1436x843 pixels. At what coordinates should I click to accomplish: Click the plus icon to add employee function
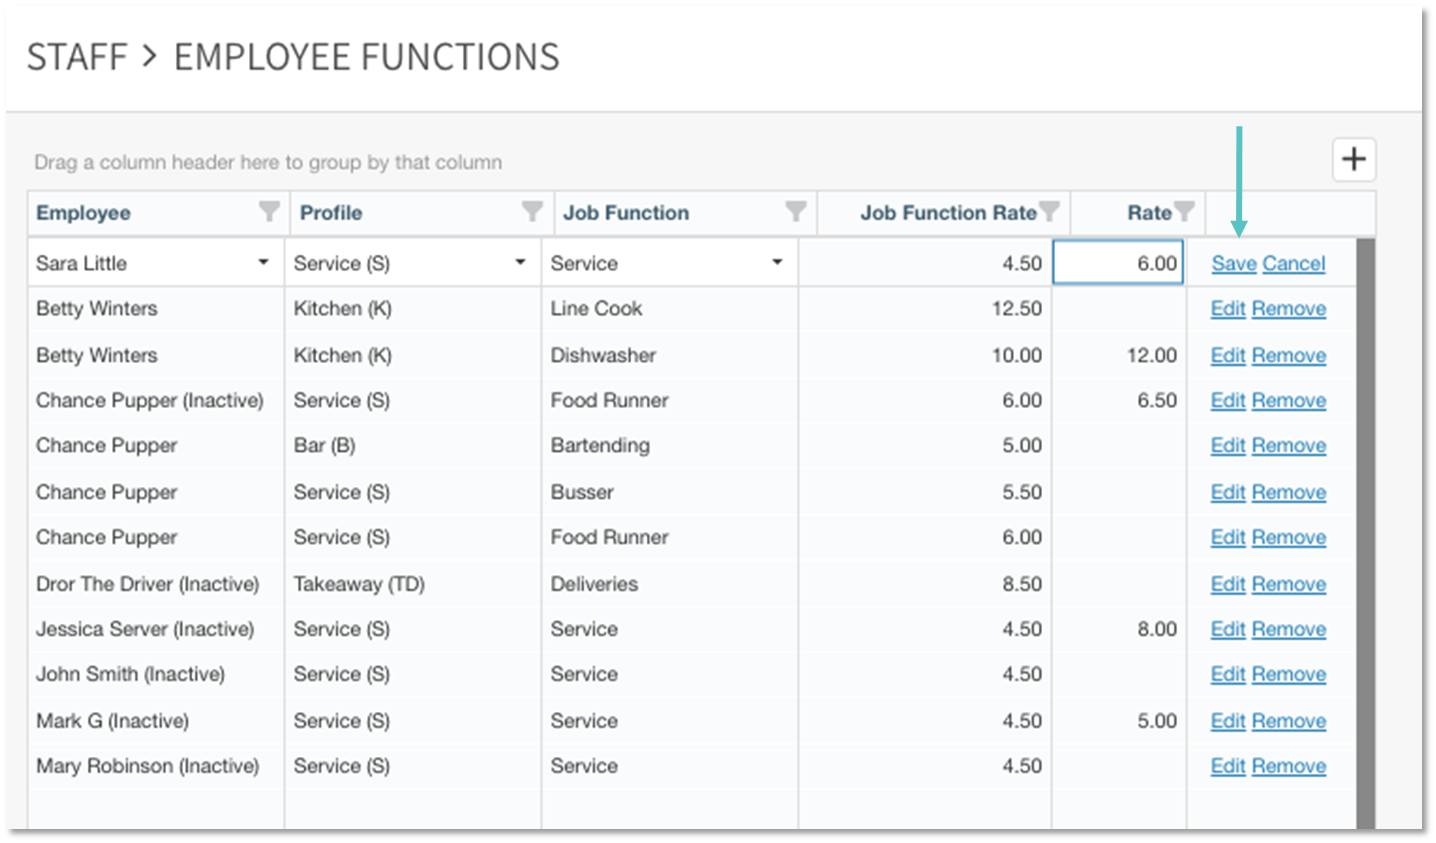coord(1354,160)
